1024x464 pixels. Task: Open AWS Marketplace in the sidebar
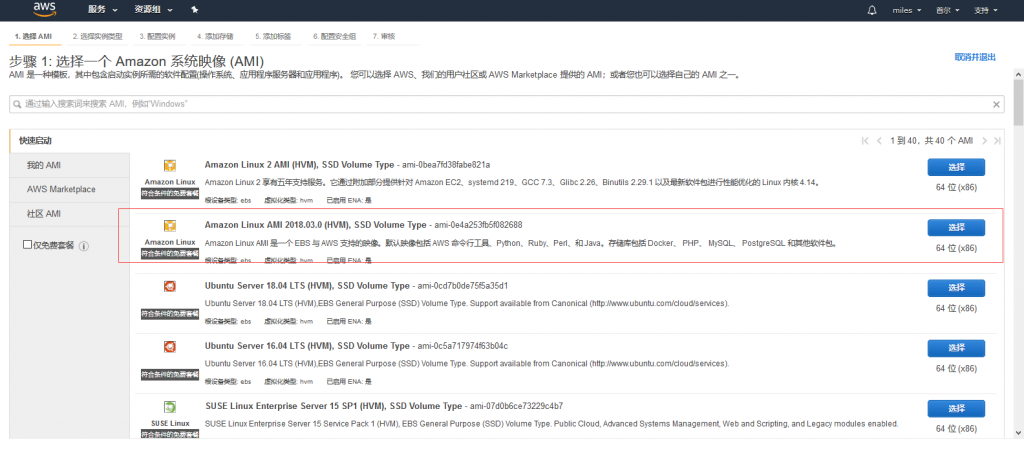click(69, 190)
